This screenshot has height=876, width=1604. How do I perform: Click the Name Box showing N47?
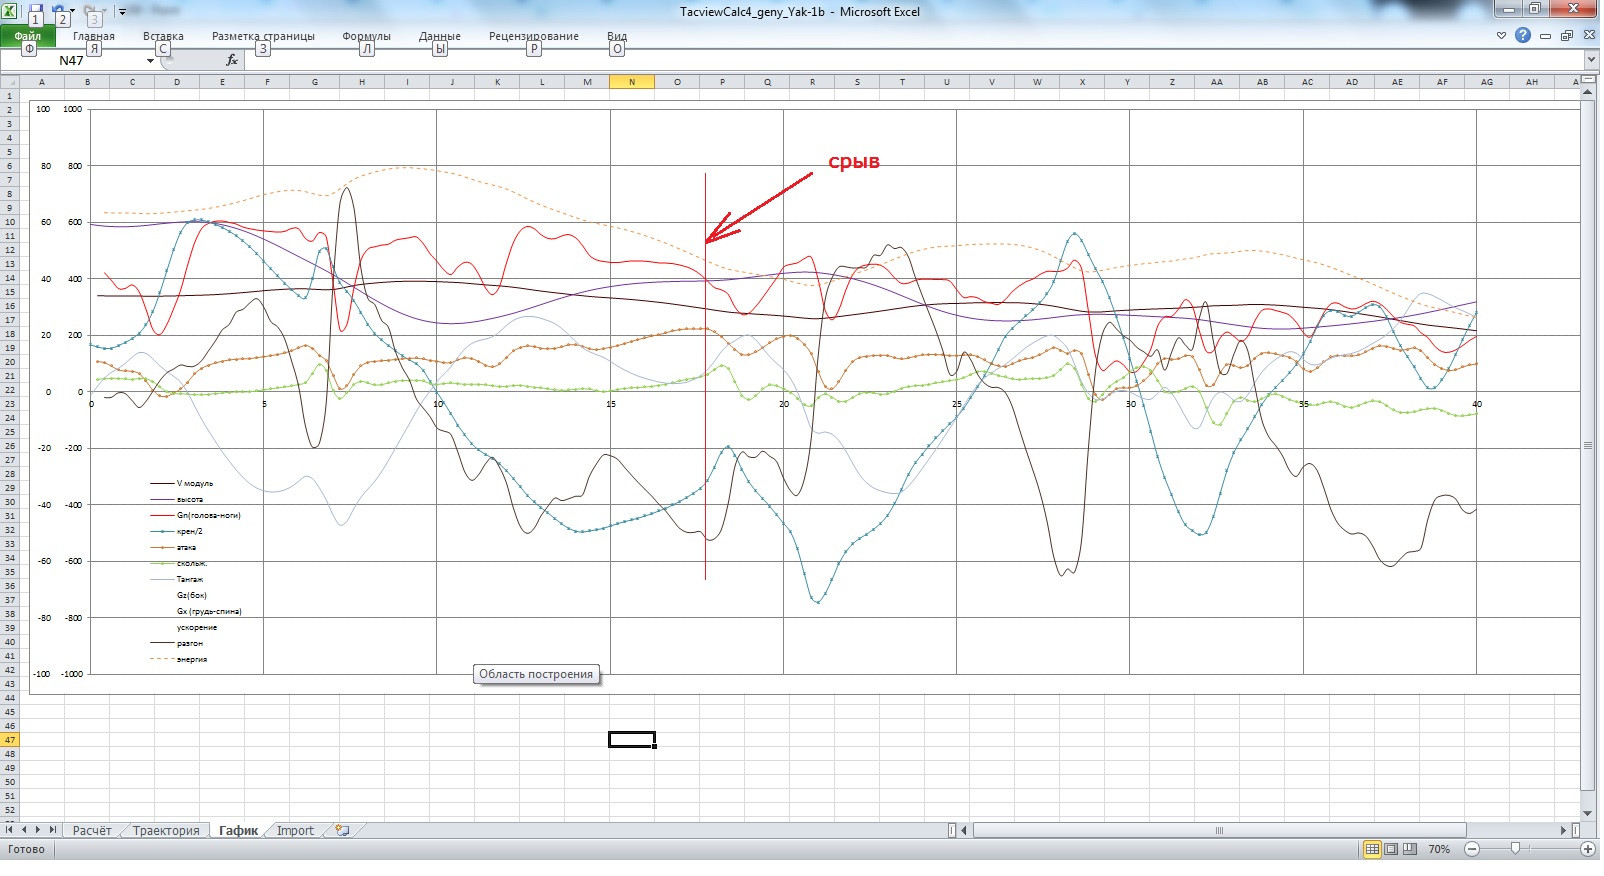(72, 61)
